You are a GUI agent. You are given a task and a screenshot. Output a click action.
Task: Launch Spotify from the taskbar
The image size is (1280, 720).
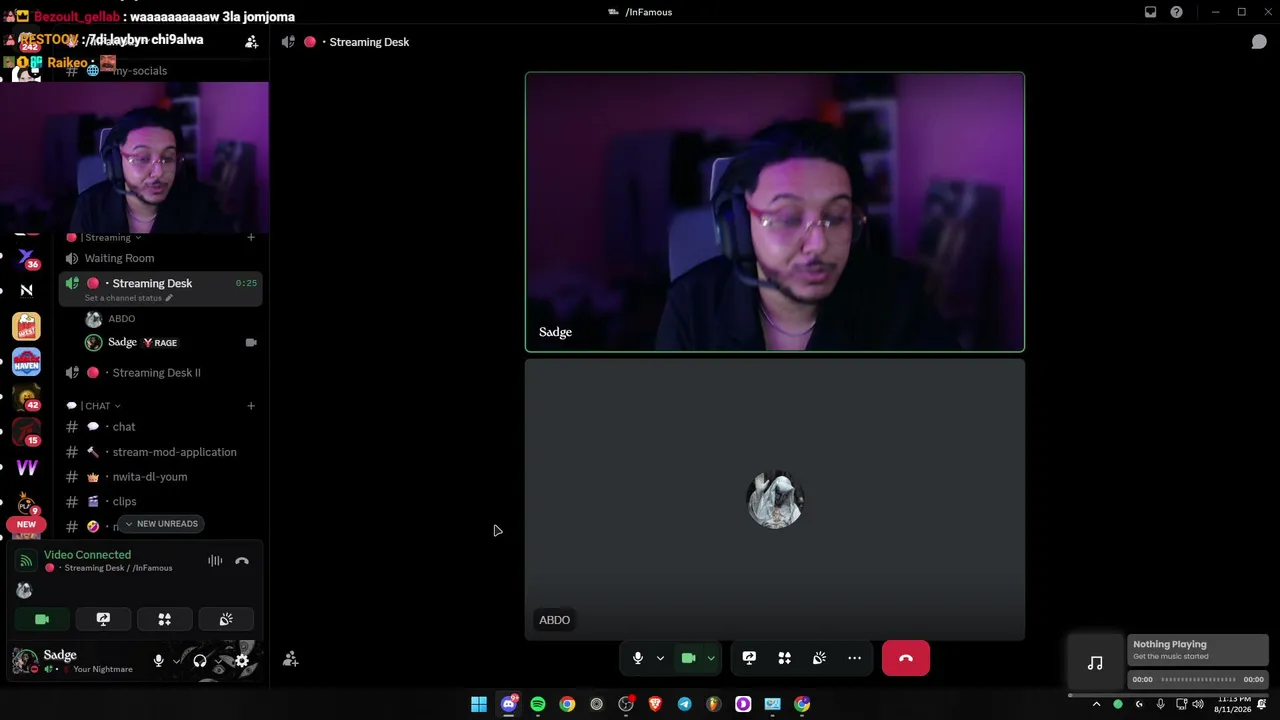538,704
